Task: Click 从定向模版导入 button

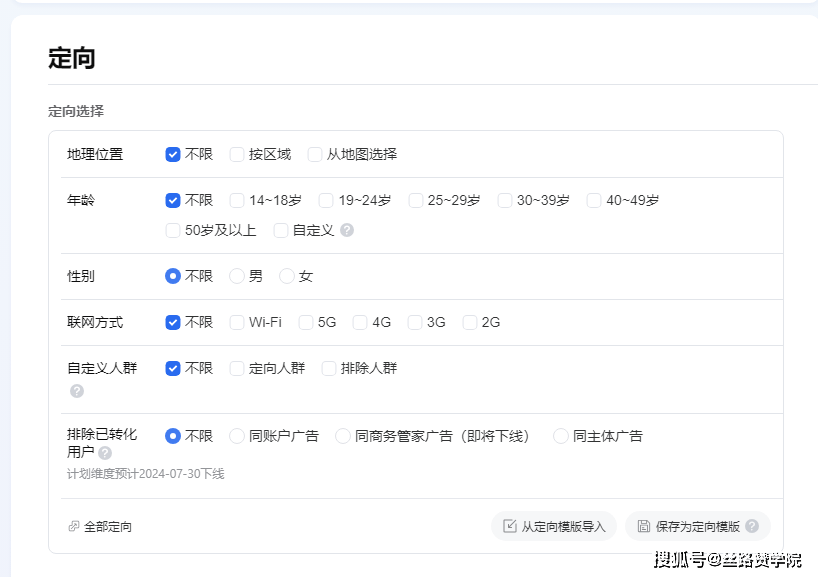Action: (x=554, y=526)
